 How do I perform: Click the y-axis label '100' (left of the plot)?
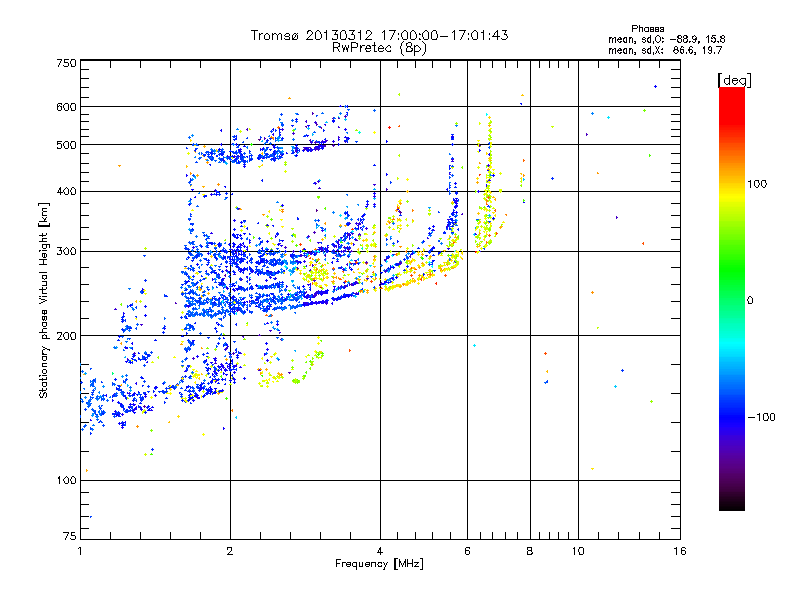pyautogui.click(x=67, y=481)
